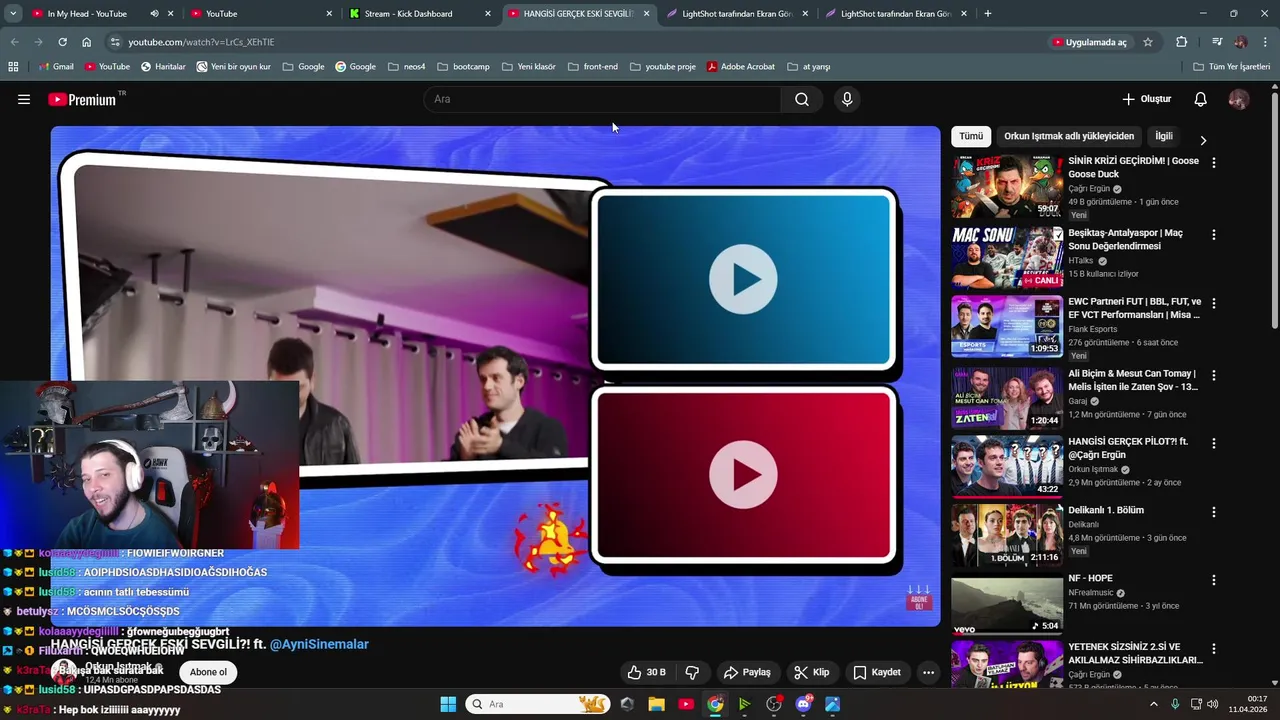Open the Gmail bookmark
The width and height of the screenshot is (1280, 720).
(56, 67)
